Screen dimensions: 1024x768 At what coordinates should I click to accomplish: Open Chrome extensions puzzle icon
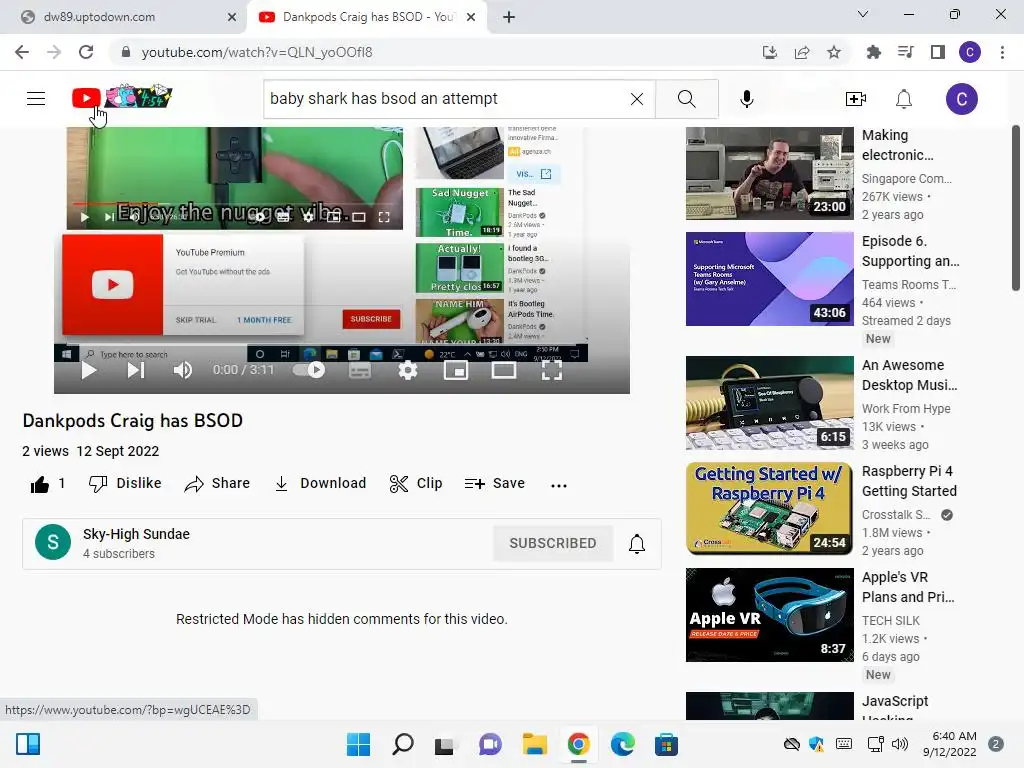point(873,52)
